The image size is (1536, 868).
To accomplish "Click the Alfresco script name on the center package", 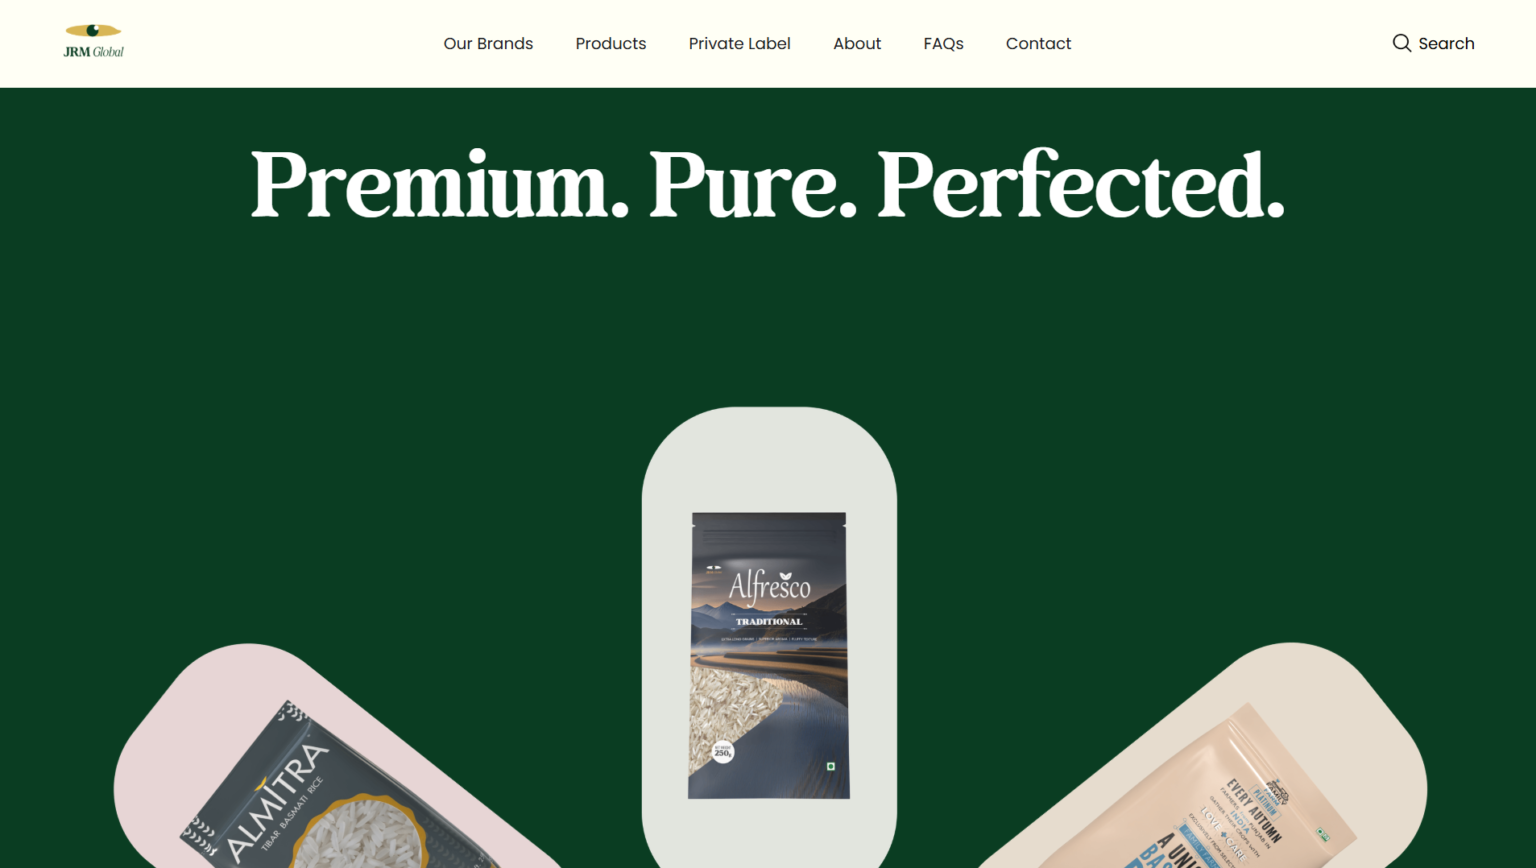I will click(x=769, y=587).
